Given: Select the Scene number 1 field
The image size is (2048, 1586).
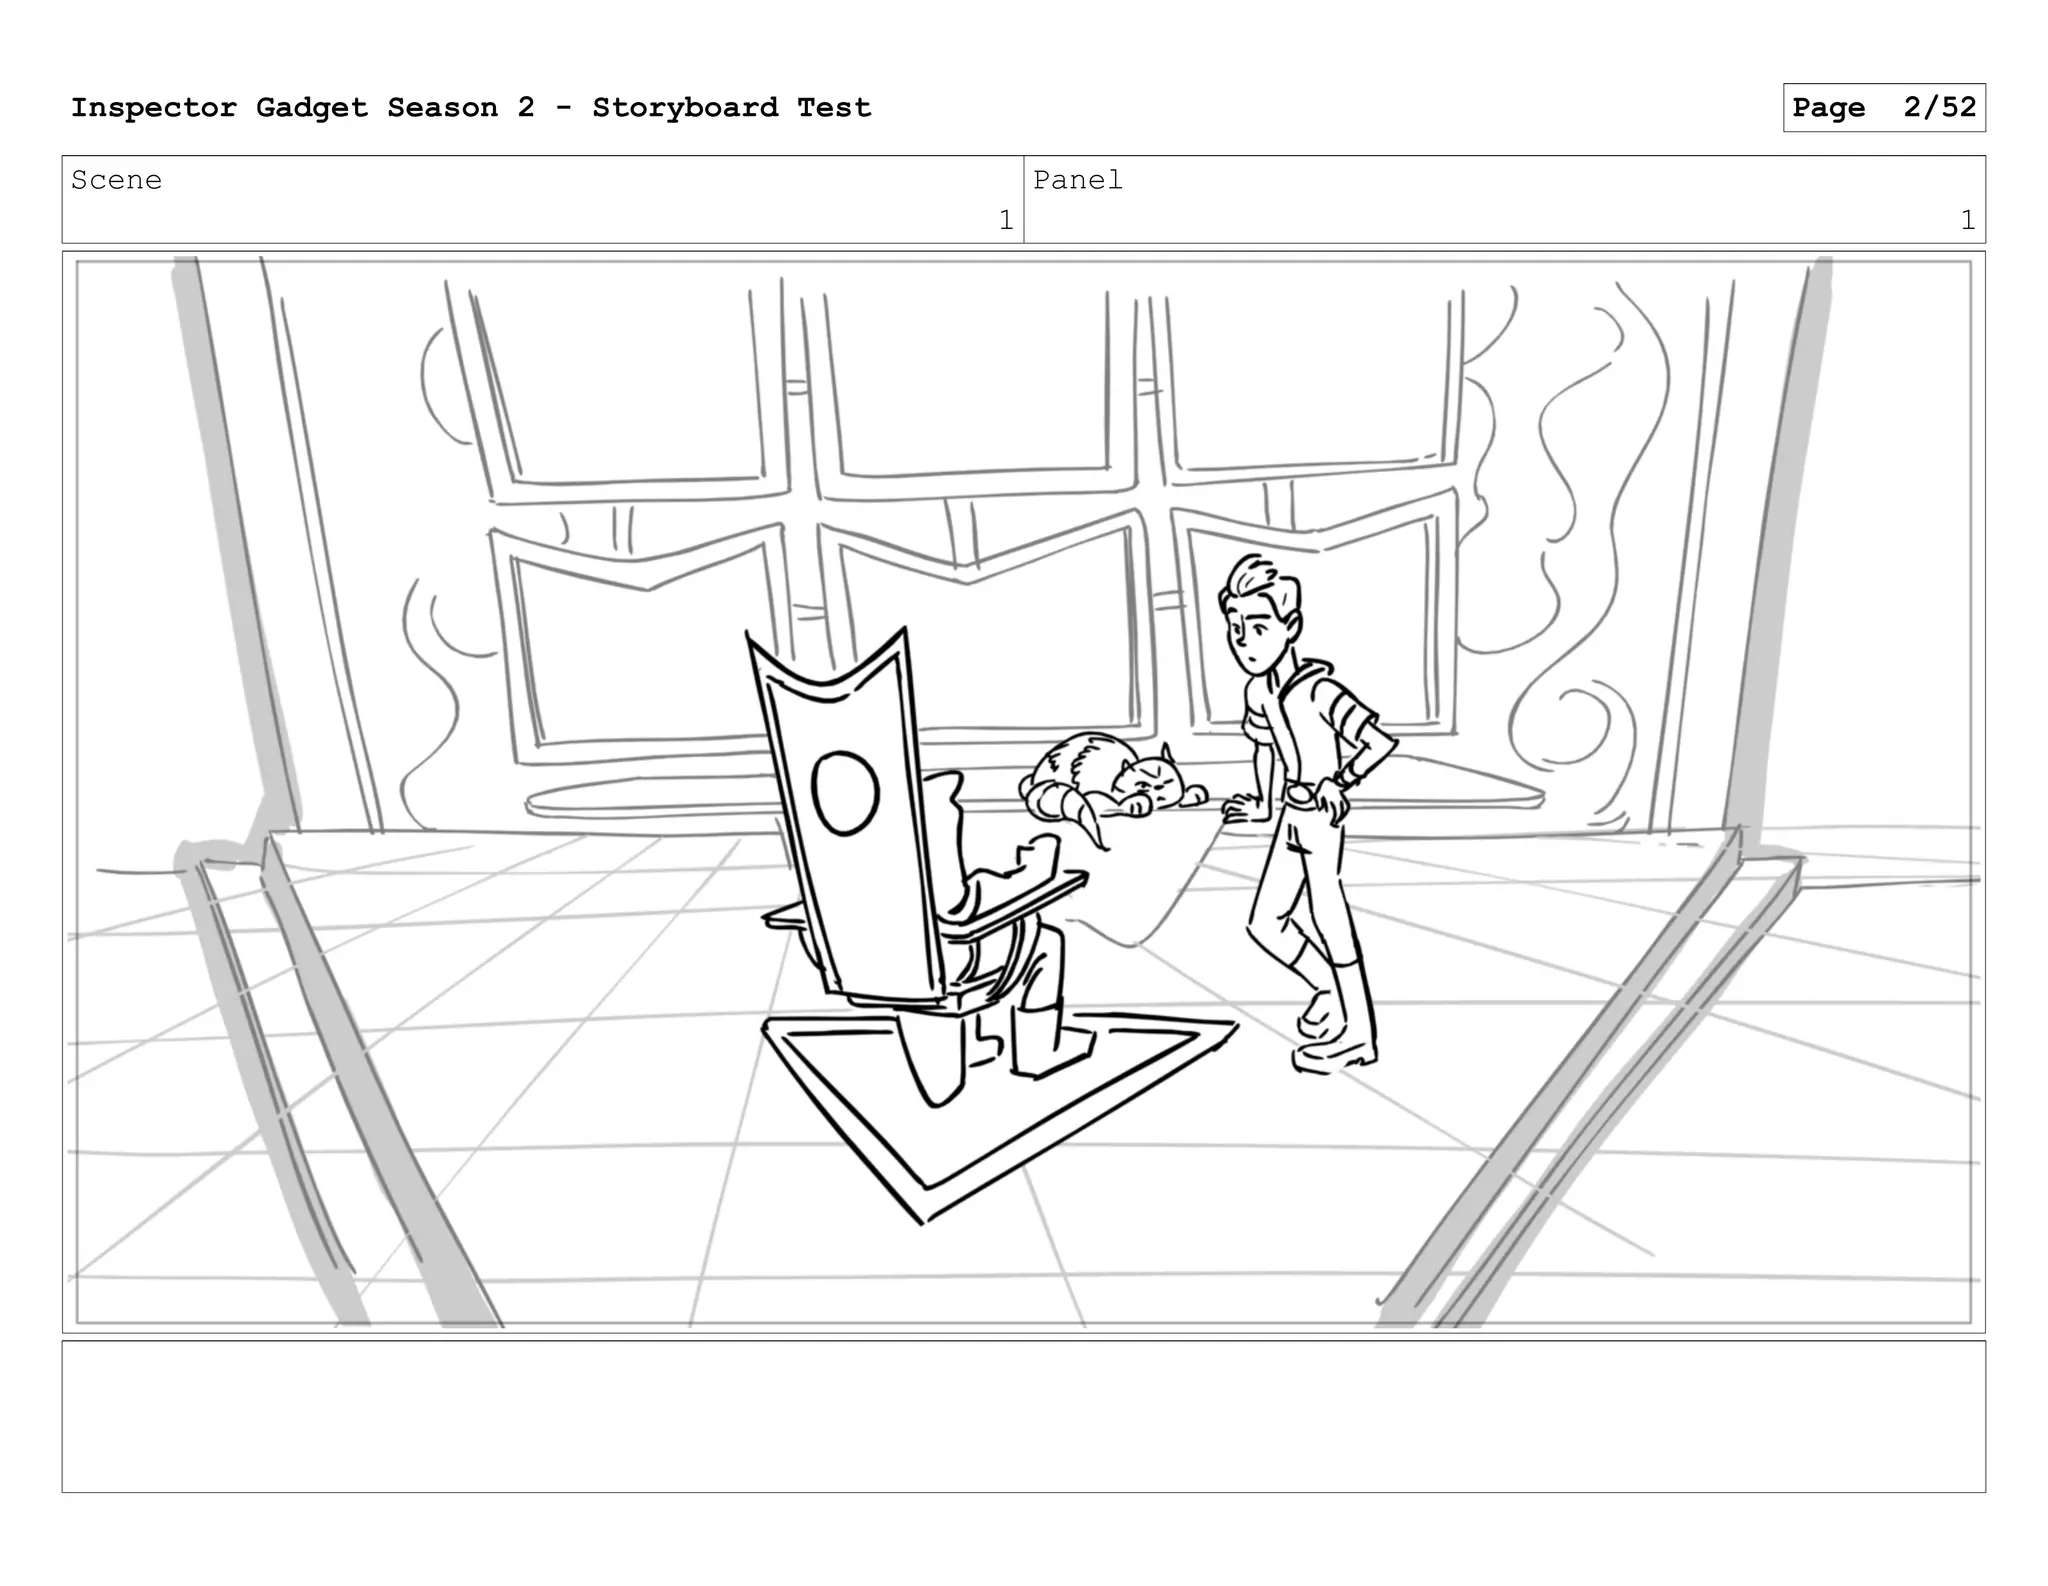Looking at the screenshot, I should click(x=1005, y=220).
